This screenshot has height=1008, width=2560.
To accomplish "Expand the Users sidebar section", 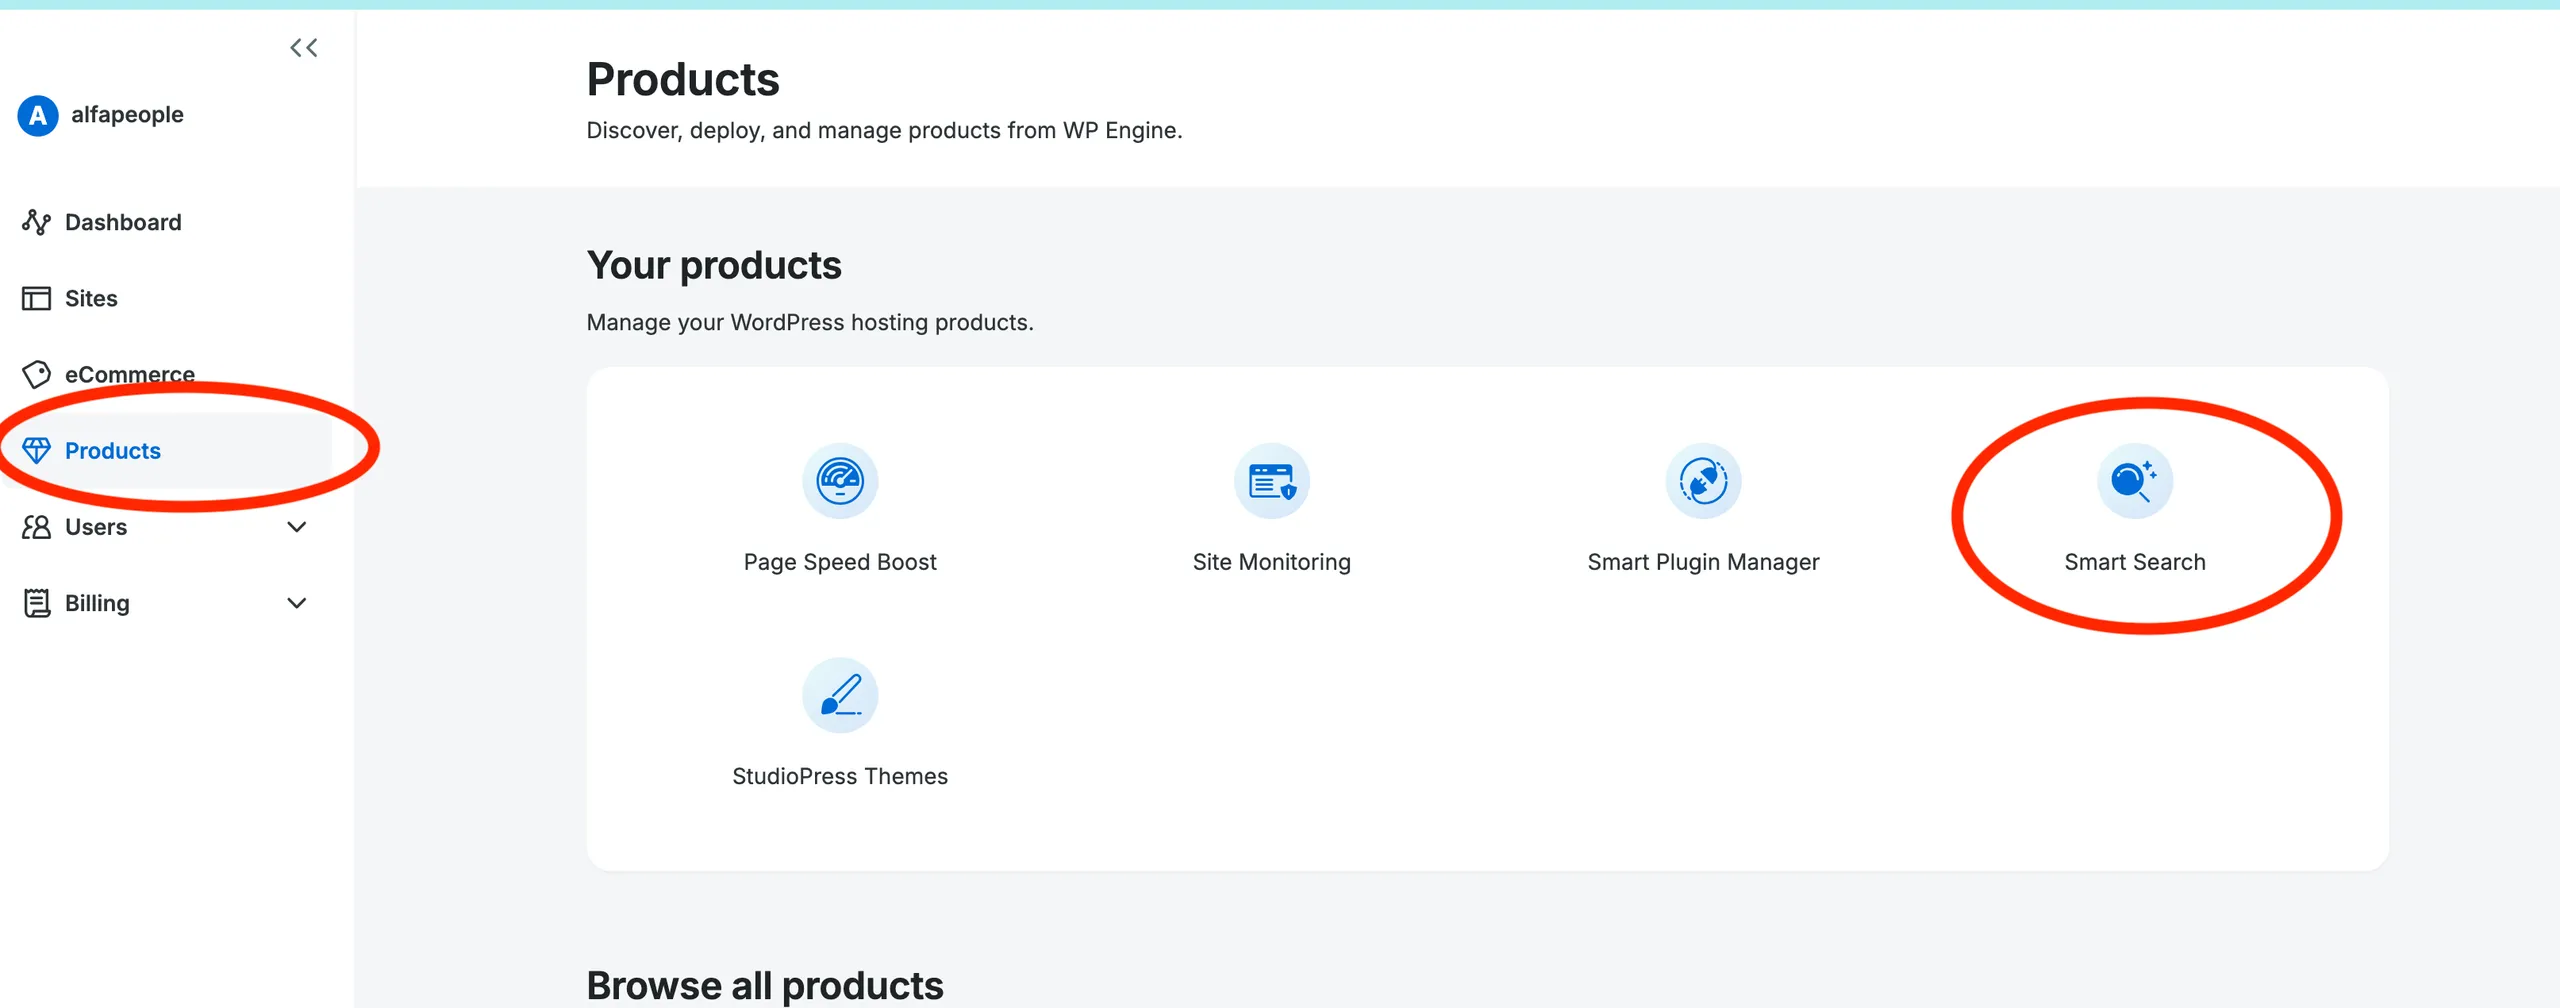I will point(296,526).
